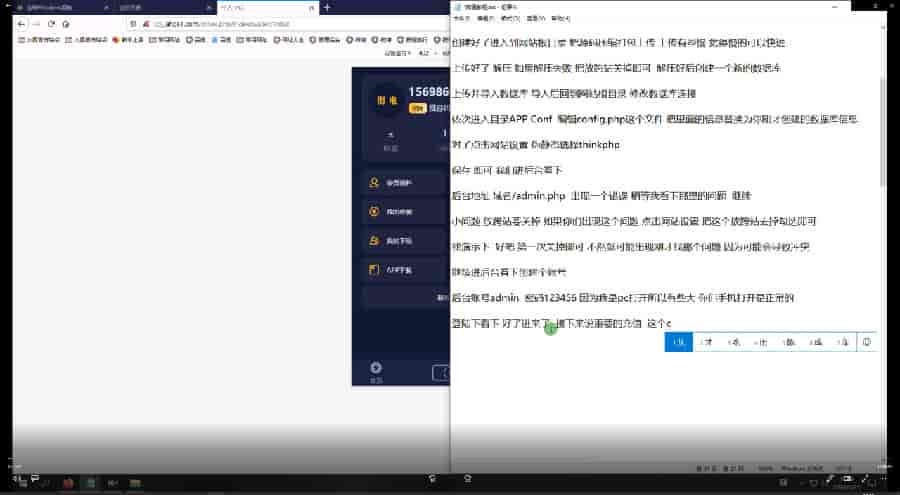The image size is (900, 495).
Task: Select IME candidate number 2
Action: (x=707, y=342)
